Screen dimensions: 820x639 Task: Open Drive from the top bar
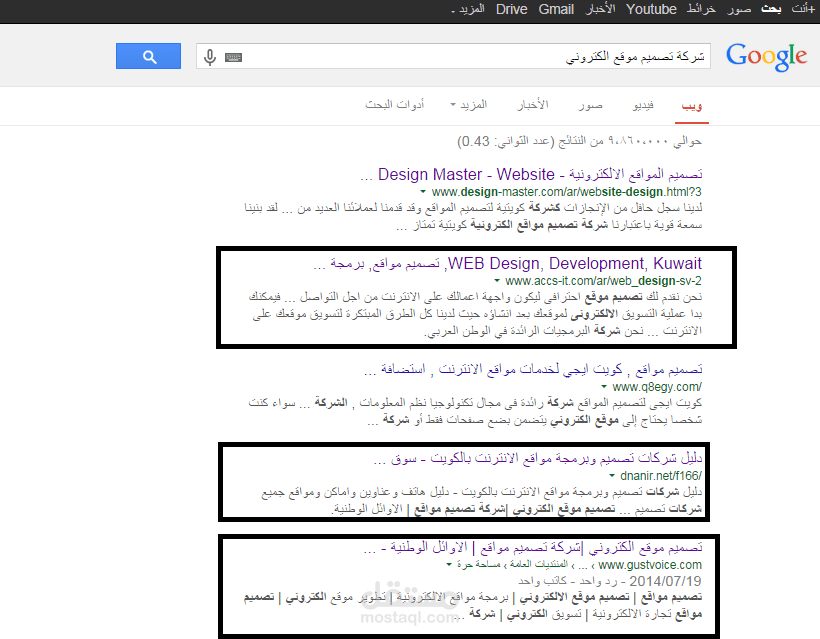point(511,9)
